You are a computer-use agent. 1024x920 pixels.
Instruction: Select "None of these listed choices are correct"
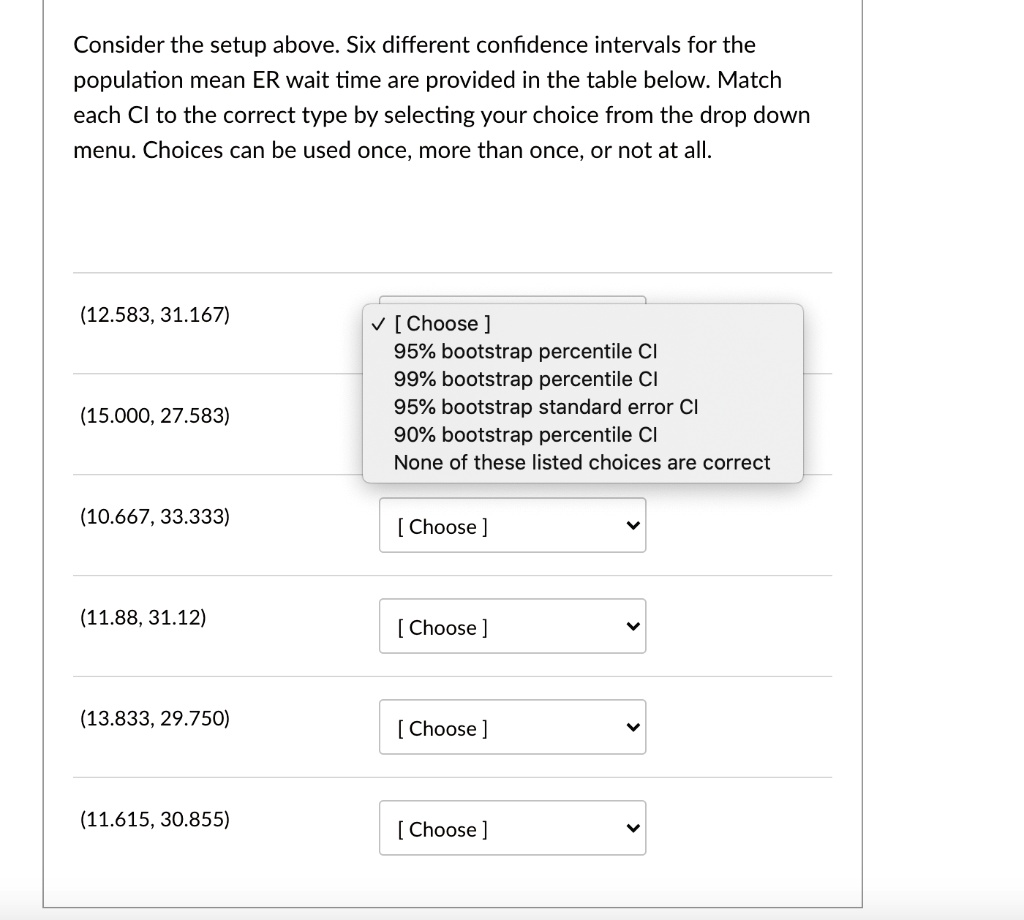(582, 462)
